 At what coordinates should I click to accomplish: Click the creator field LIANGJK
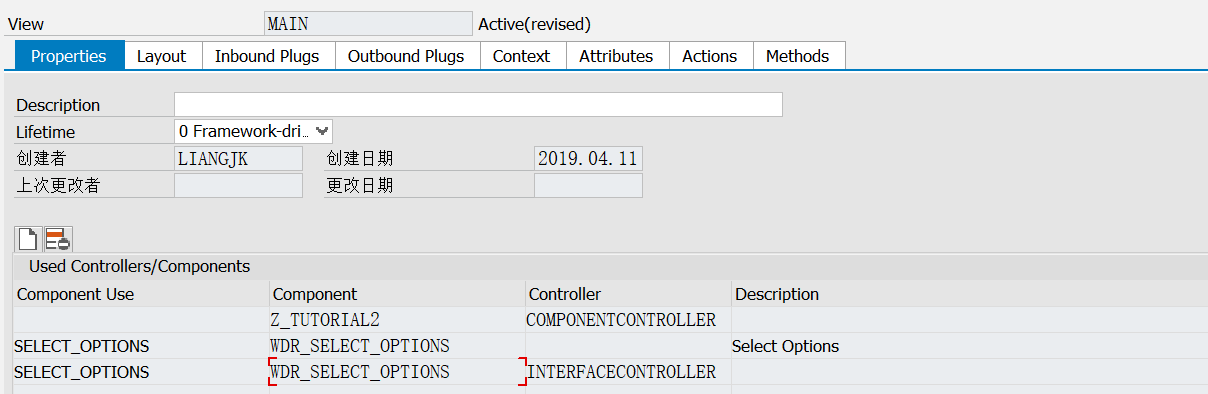238,158
